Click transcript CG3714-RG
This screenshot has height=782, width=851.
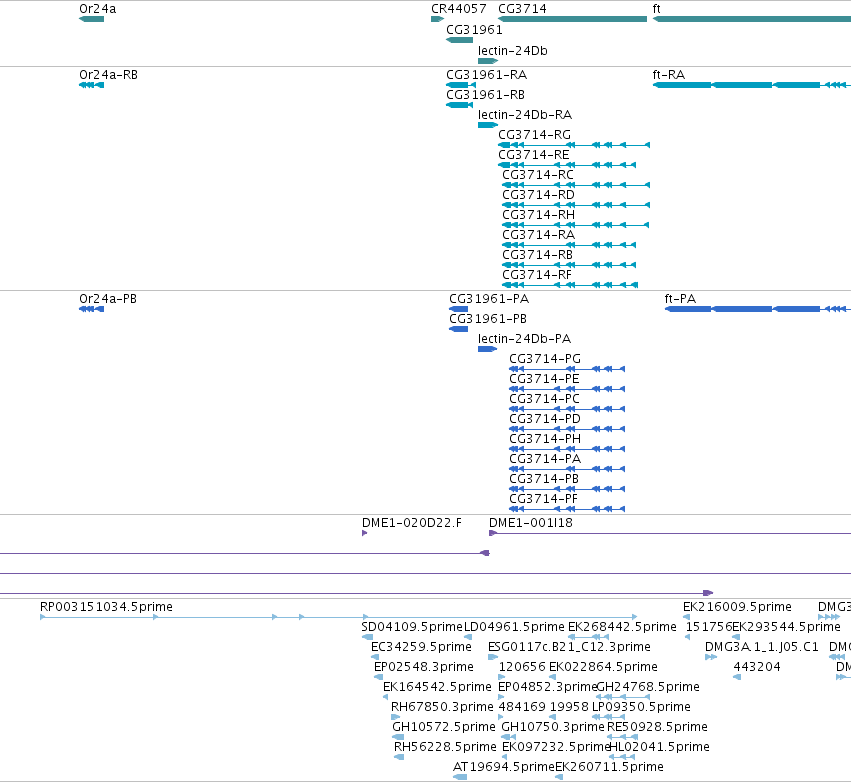[574, 145]
